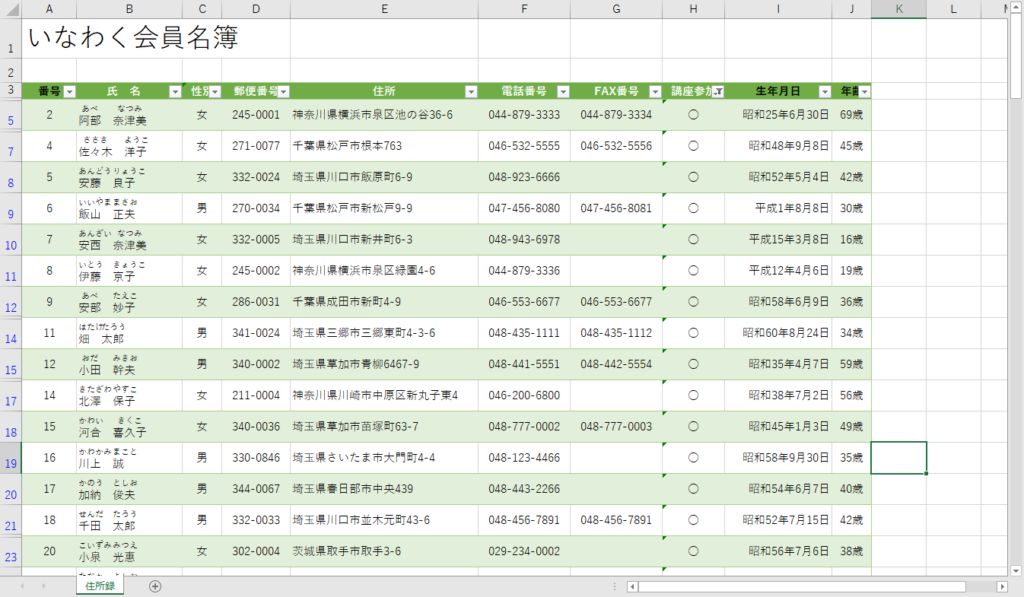Click the horizontal scrollbar thumb
This screenshot has height=597, width=1024.
tap(800, 586)
